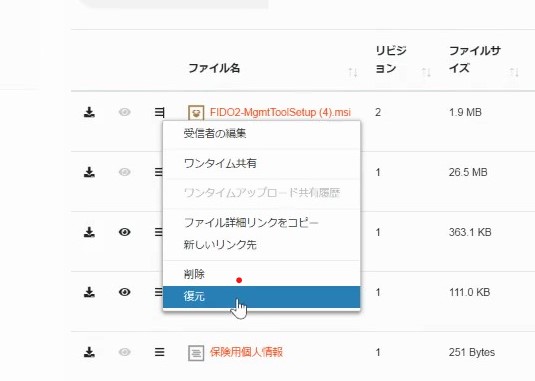535x381 pixels.
Task: Download the 363.1 KB file
Action: tap(89, 232)
